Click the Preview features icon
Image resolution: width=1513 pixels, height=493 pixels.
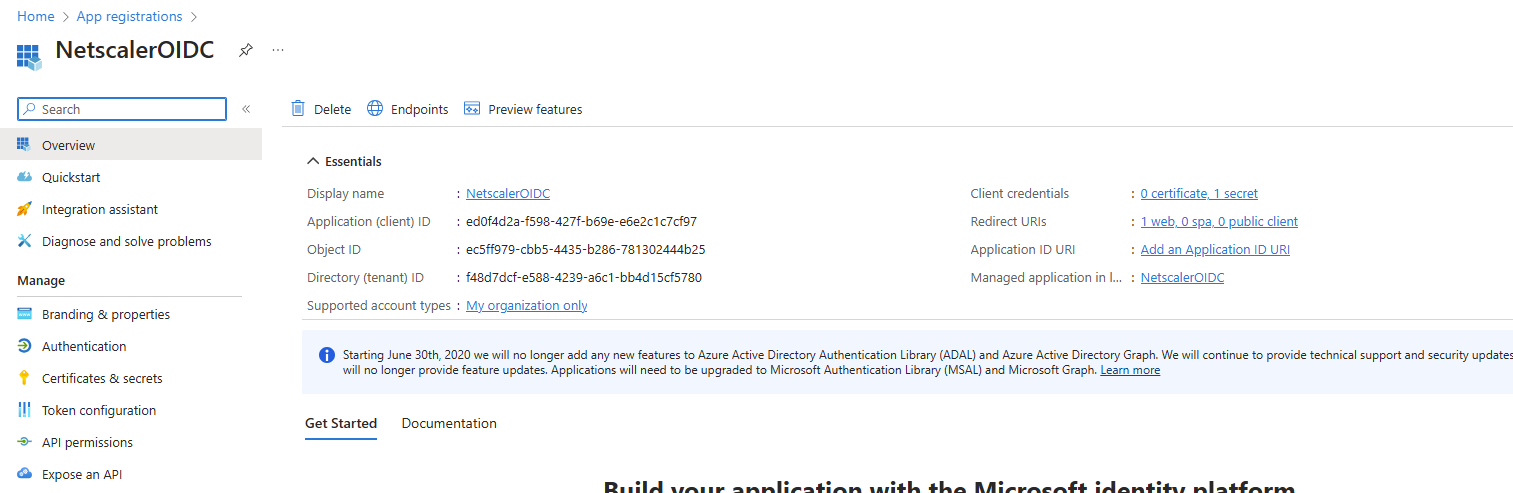473,109
